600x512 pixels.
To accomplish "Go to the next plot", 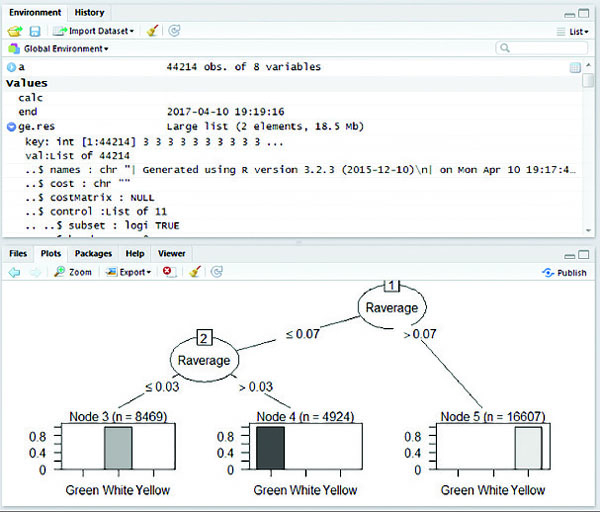I will pyautogui.click(x=35, y=272).
